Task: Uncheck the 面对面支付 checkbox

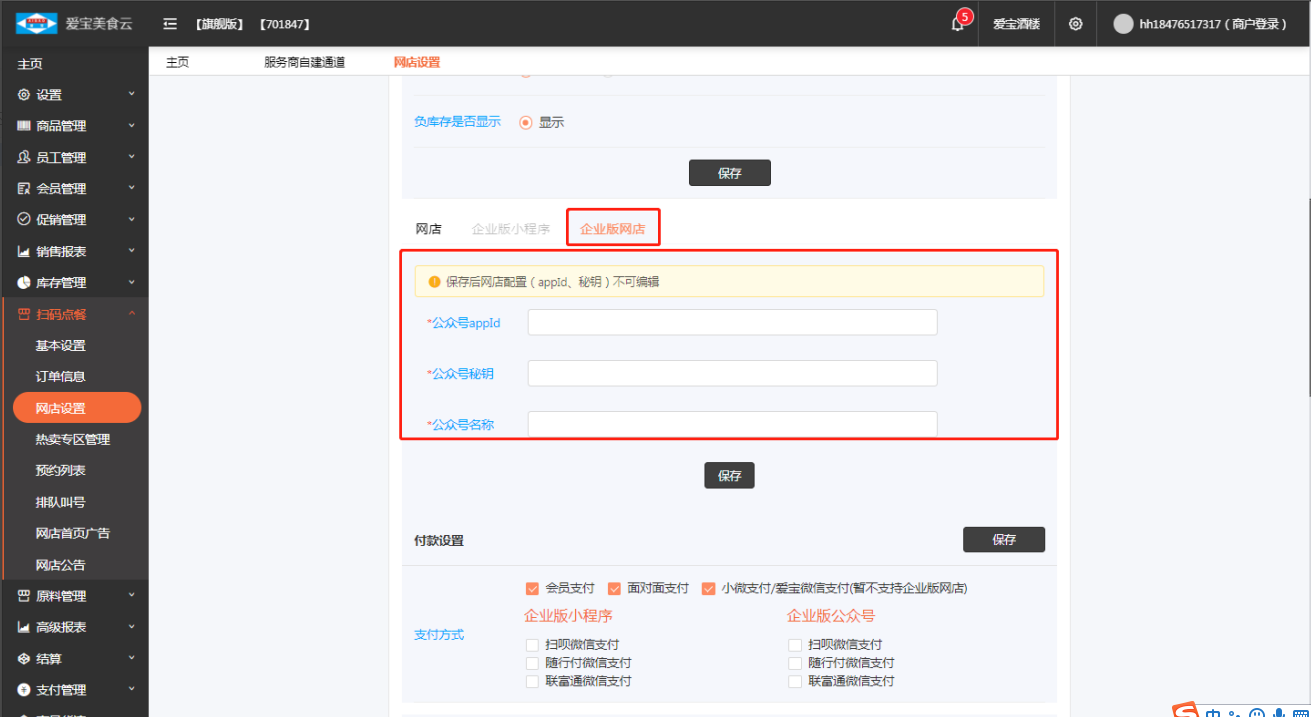Action: [615, 588]
